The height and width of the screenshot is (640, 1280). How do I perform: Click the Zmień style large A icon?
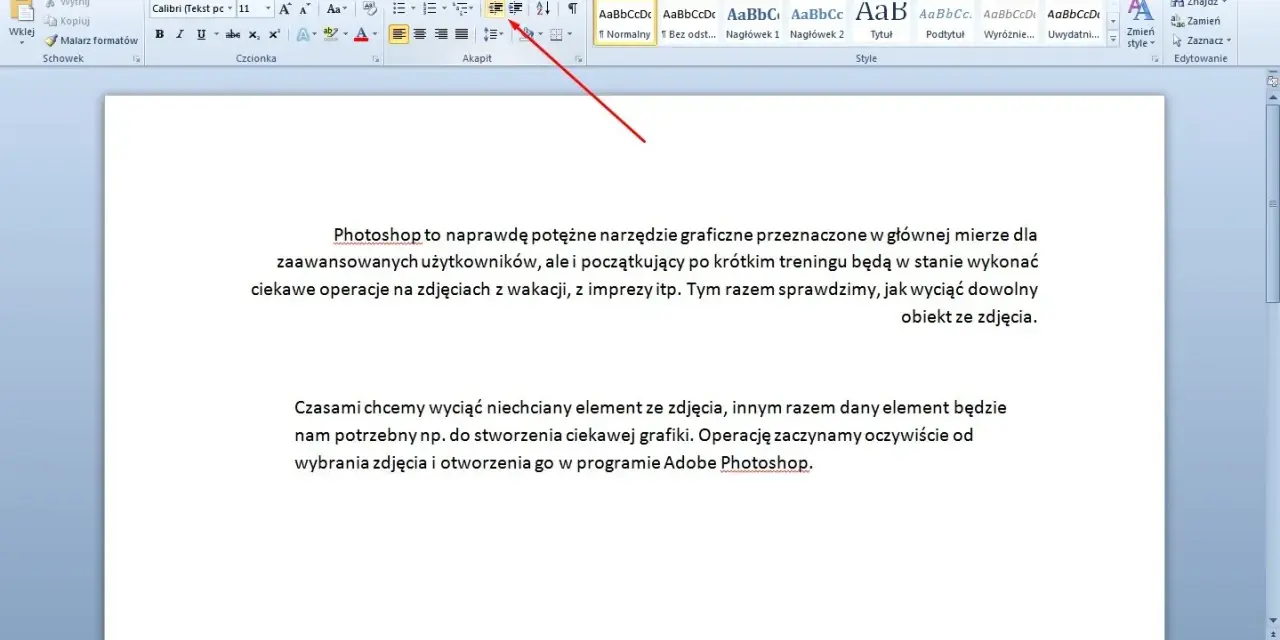[1140, 10]
